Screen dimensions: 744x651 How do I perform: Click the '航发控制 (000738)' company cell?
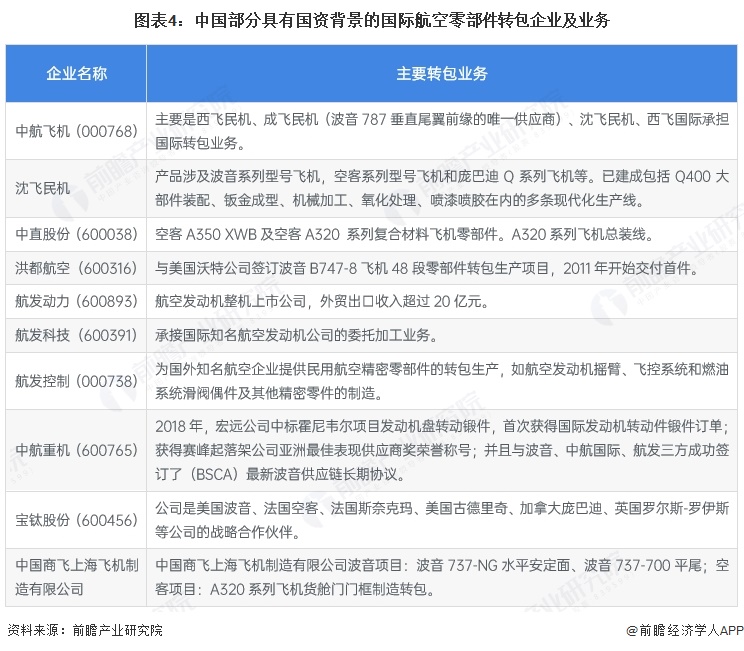tap(76, 381)
